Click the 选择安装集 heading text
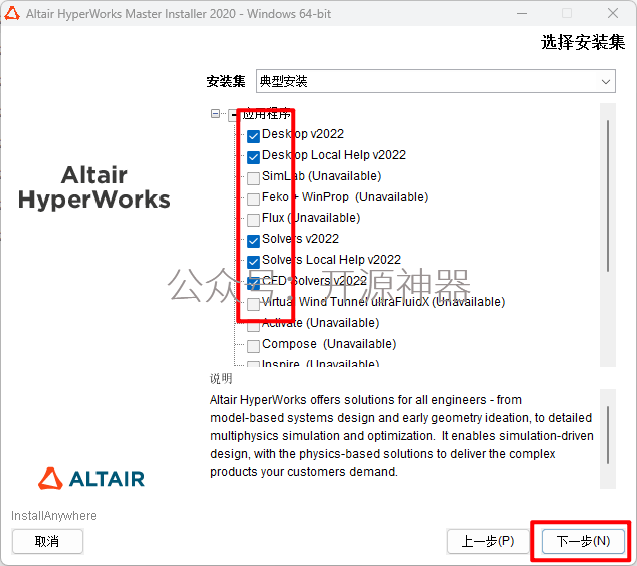637x566 pixels. click(x=583, y=42)
